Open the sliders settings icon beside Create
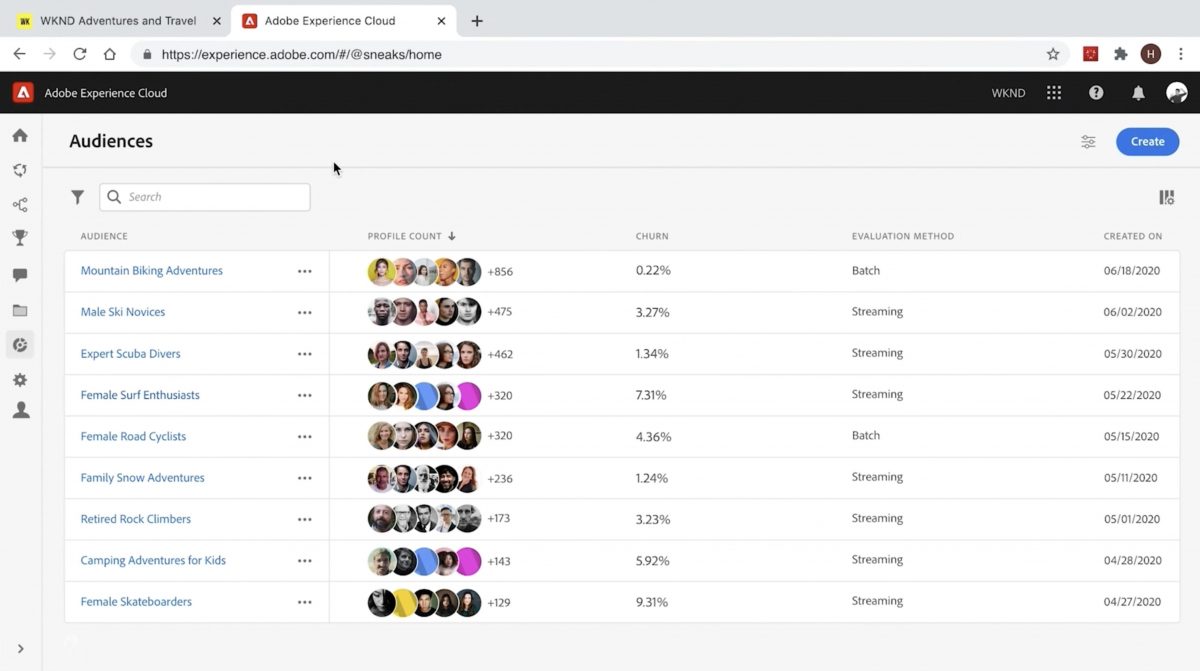Image resolution: width=1200 pixels, height=671 pixels. [1088, 142]
